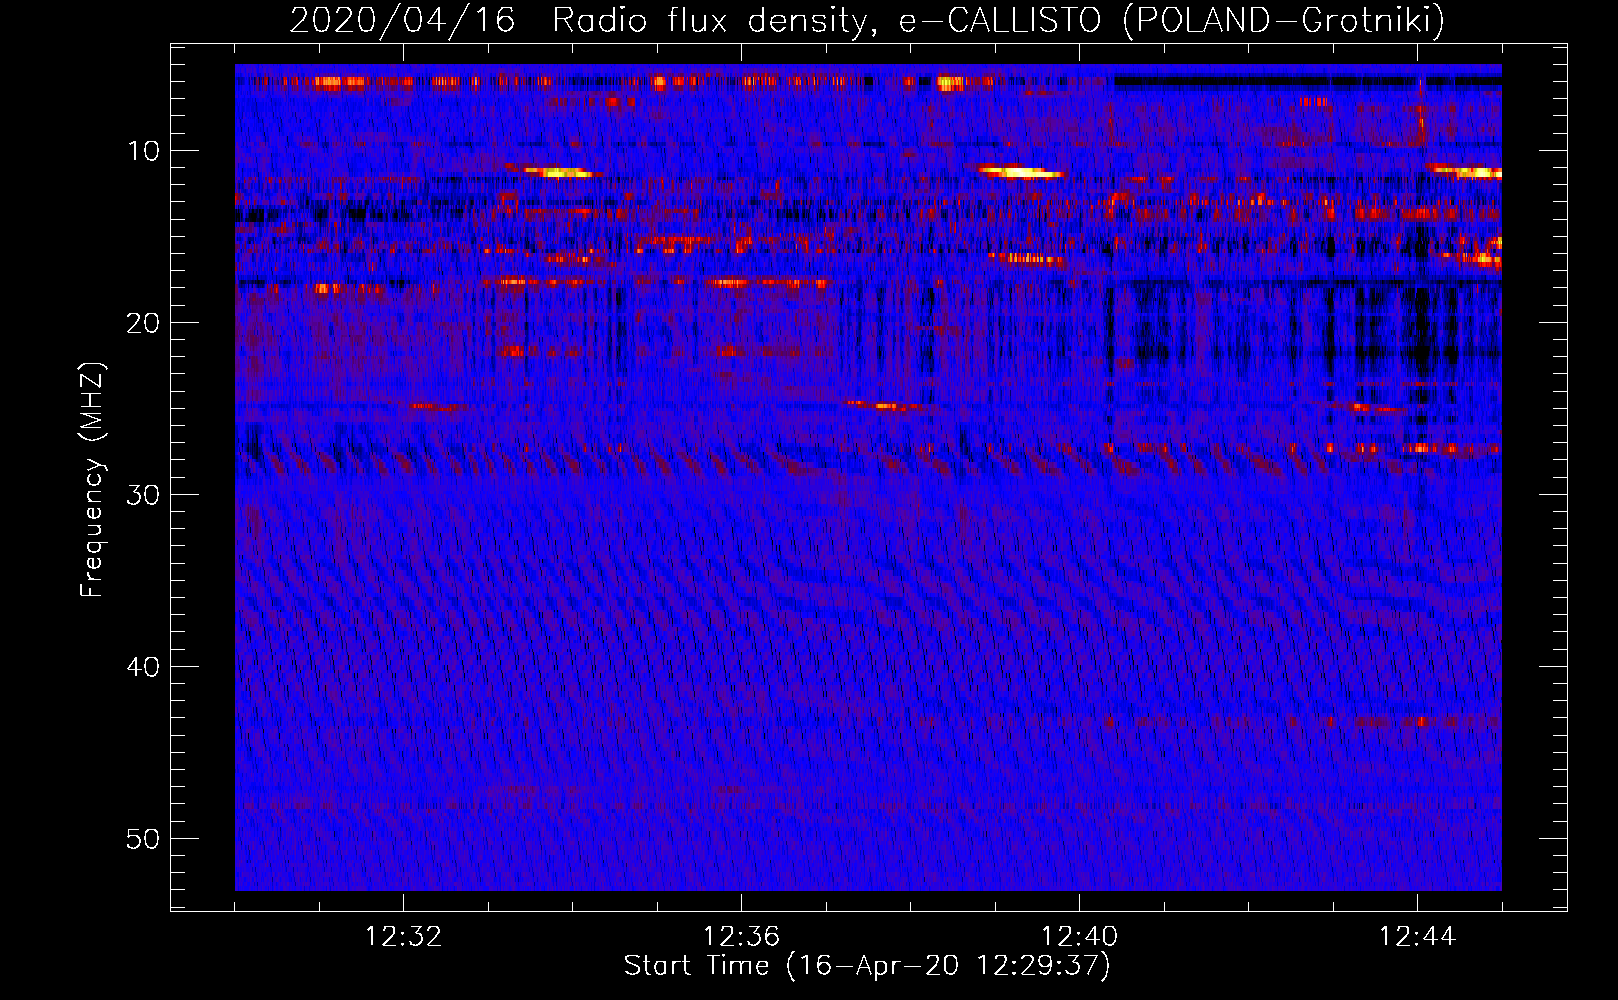Click the 40 MHz frequency tick label
Screen dimensions: 1618x1000
pyautogui.click(x=144, y=667)
